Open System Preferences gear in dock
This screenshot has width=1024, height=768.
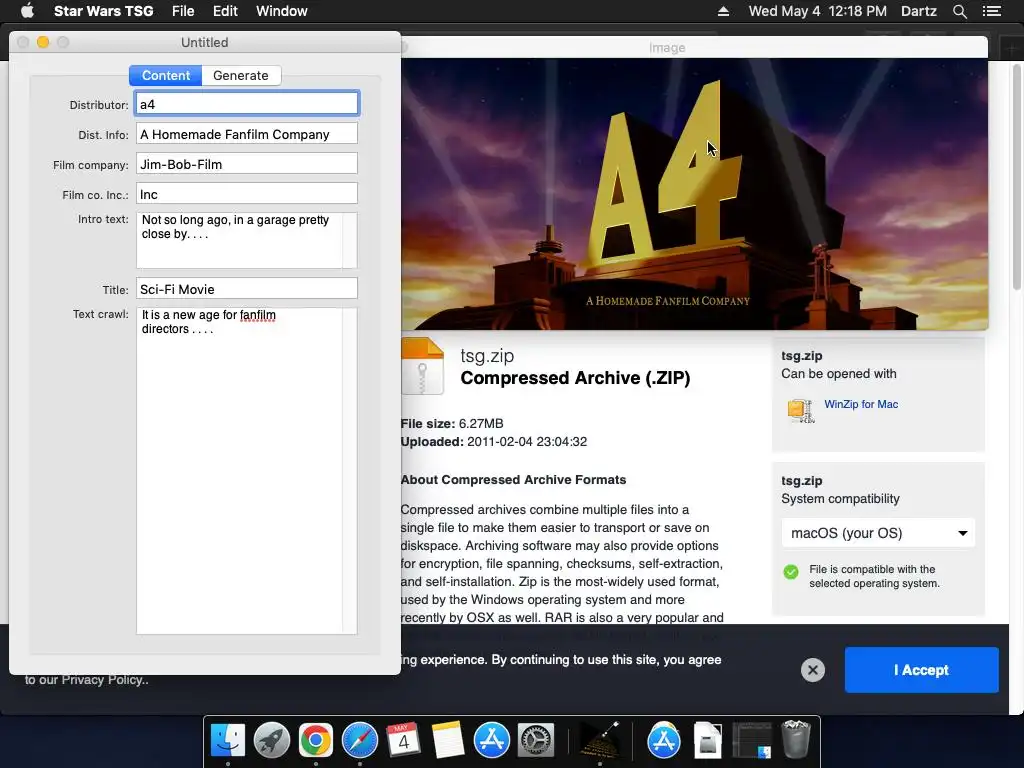536,741
